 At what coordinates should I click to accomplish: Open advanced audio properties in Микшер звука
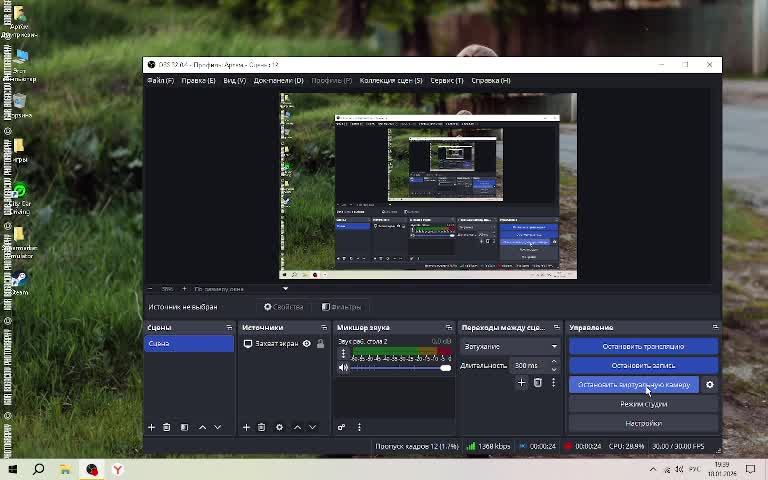pos(341,428)
